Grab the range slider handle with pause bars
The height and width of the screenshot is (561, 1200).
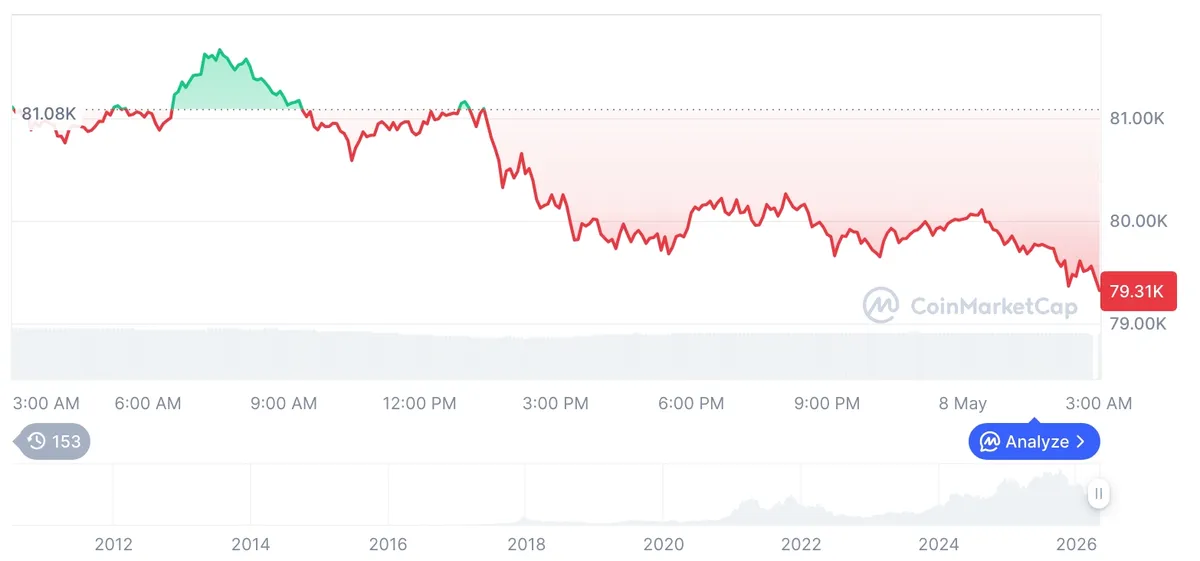click(x=1099, y=493)
